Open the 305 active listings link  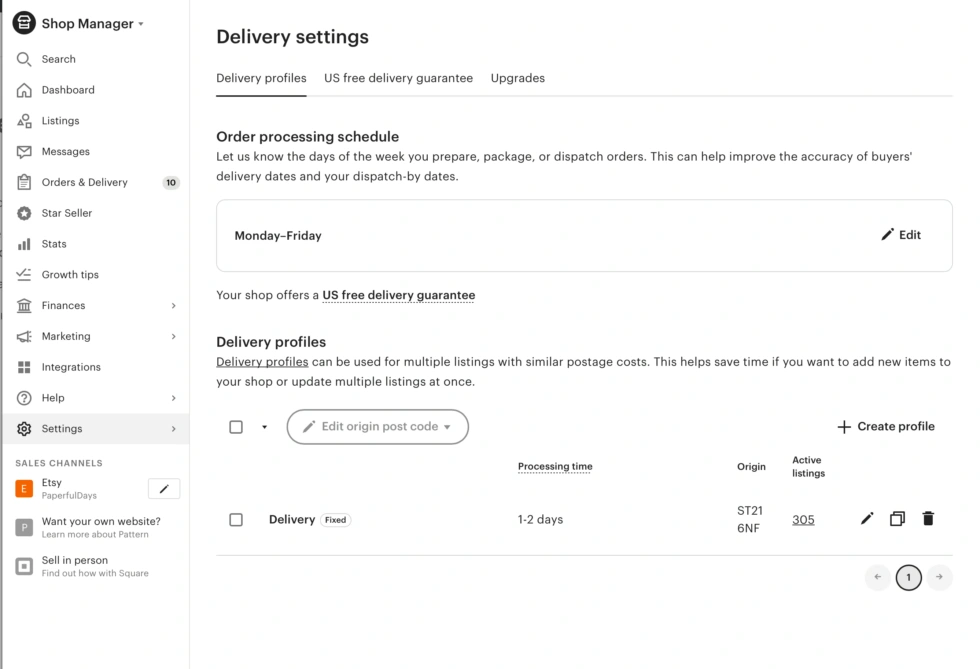click(803, 518)
